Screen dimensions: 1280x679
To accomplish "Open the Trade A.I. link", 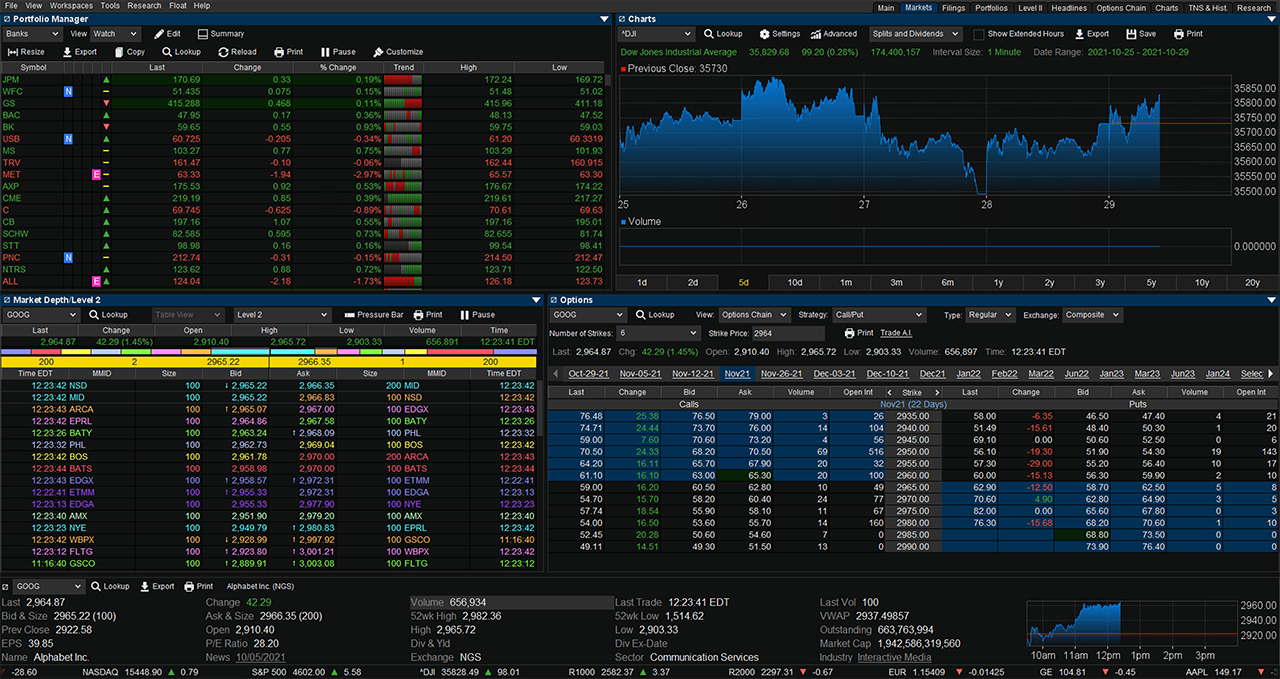I will click(897, 333).
